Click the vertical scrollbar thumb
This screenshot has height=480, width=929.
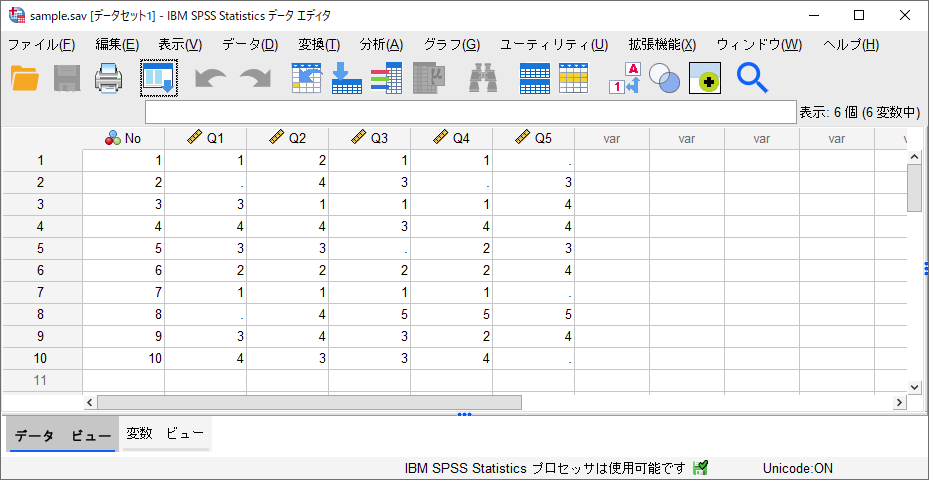(914, 188)
